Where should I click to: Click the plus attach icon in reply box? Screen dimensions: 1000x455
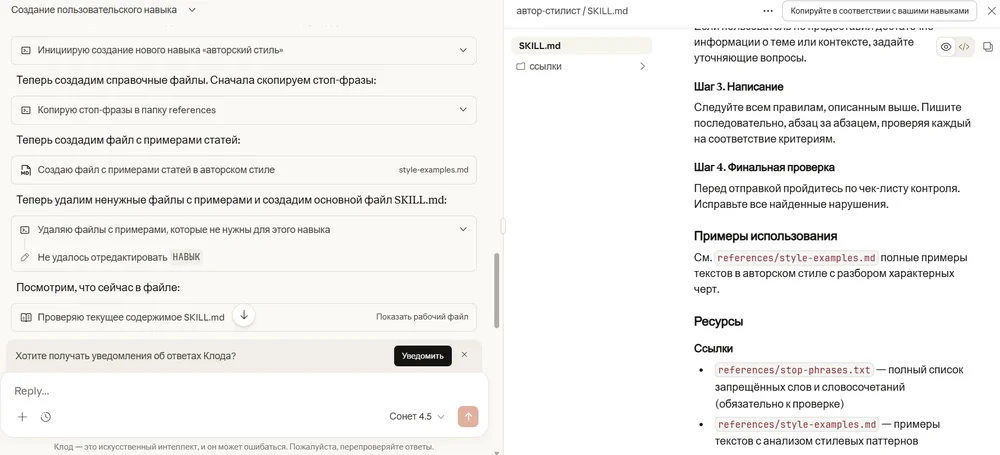click(23, 417)
